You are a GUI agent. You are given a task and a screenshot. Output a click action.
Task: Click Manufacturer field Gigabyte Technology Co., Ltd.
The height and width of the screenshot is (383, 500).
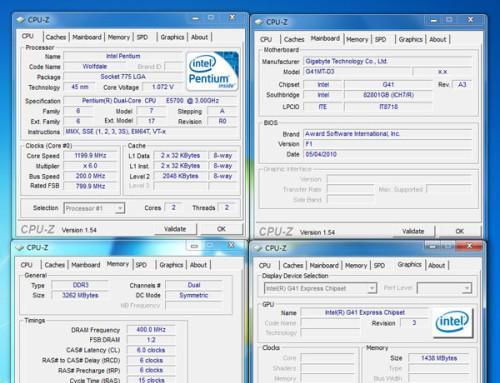point(388,61)
